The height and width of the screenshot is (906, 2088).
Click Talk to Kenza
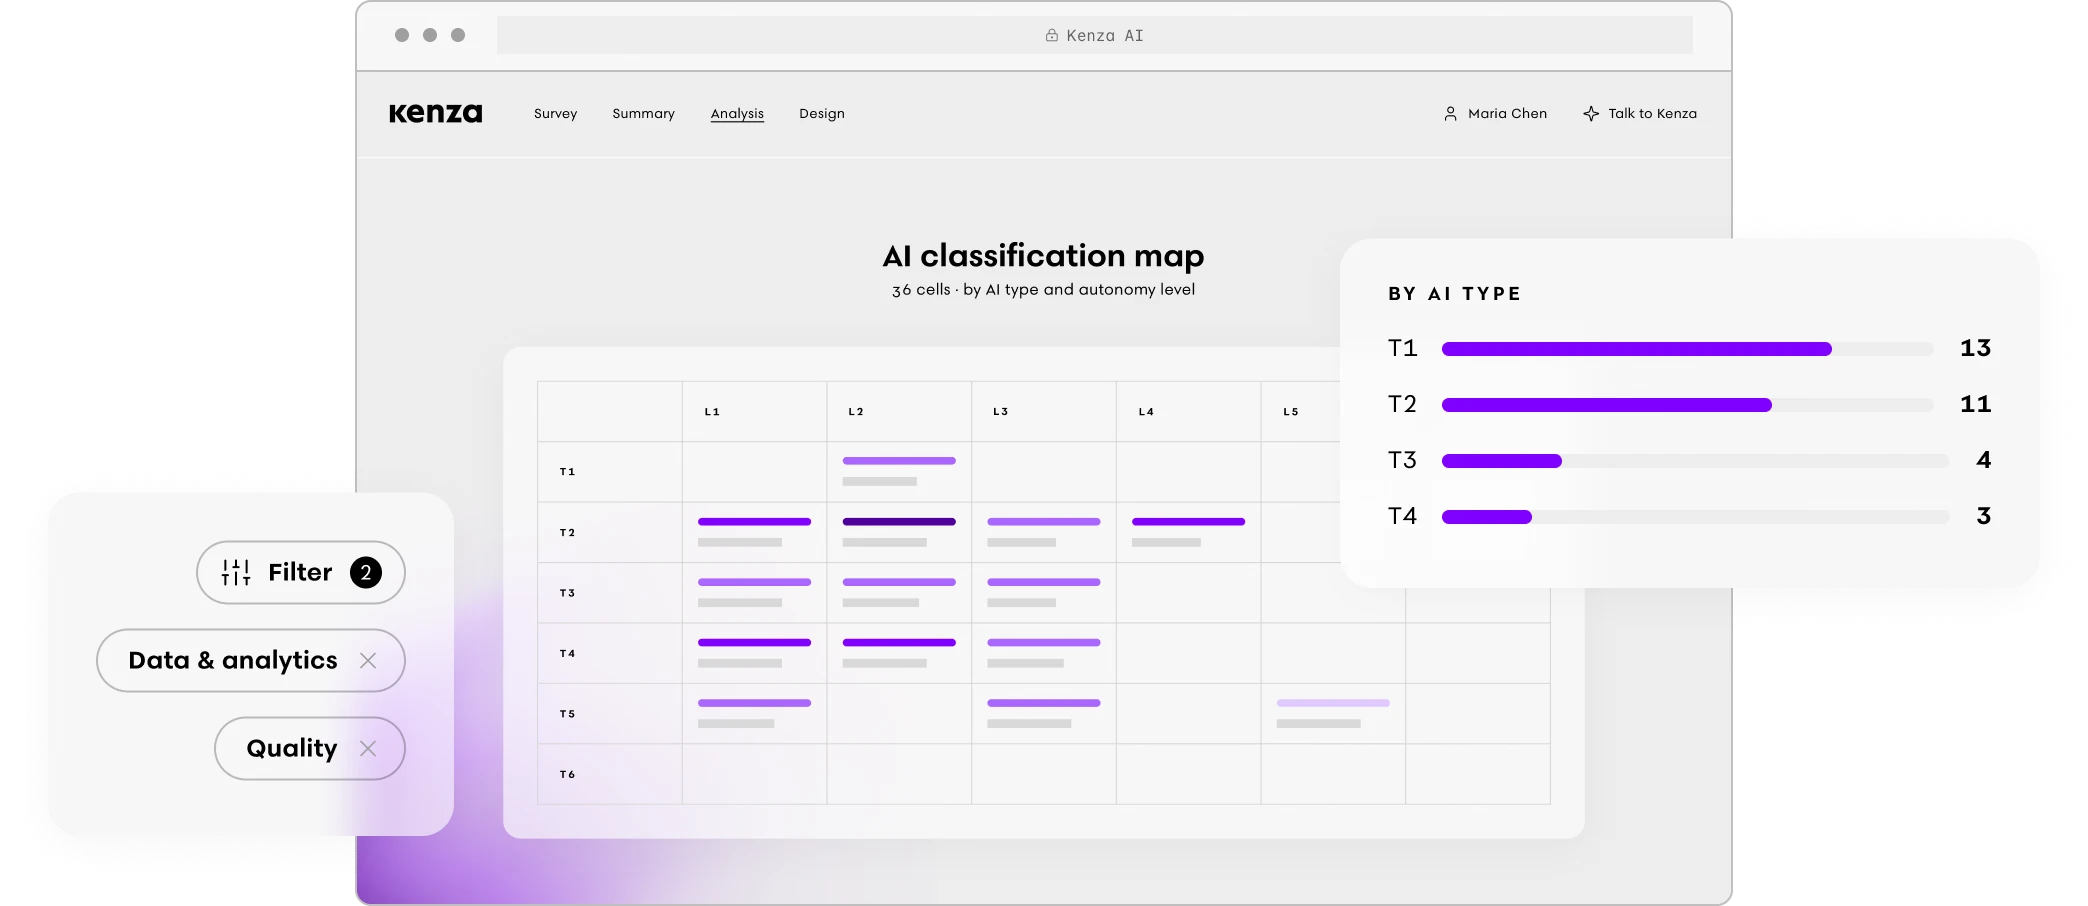(x=1640, y=114)
